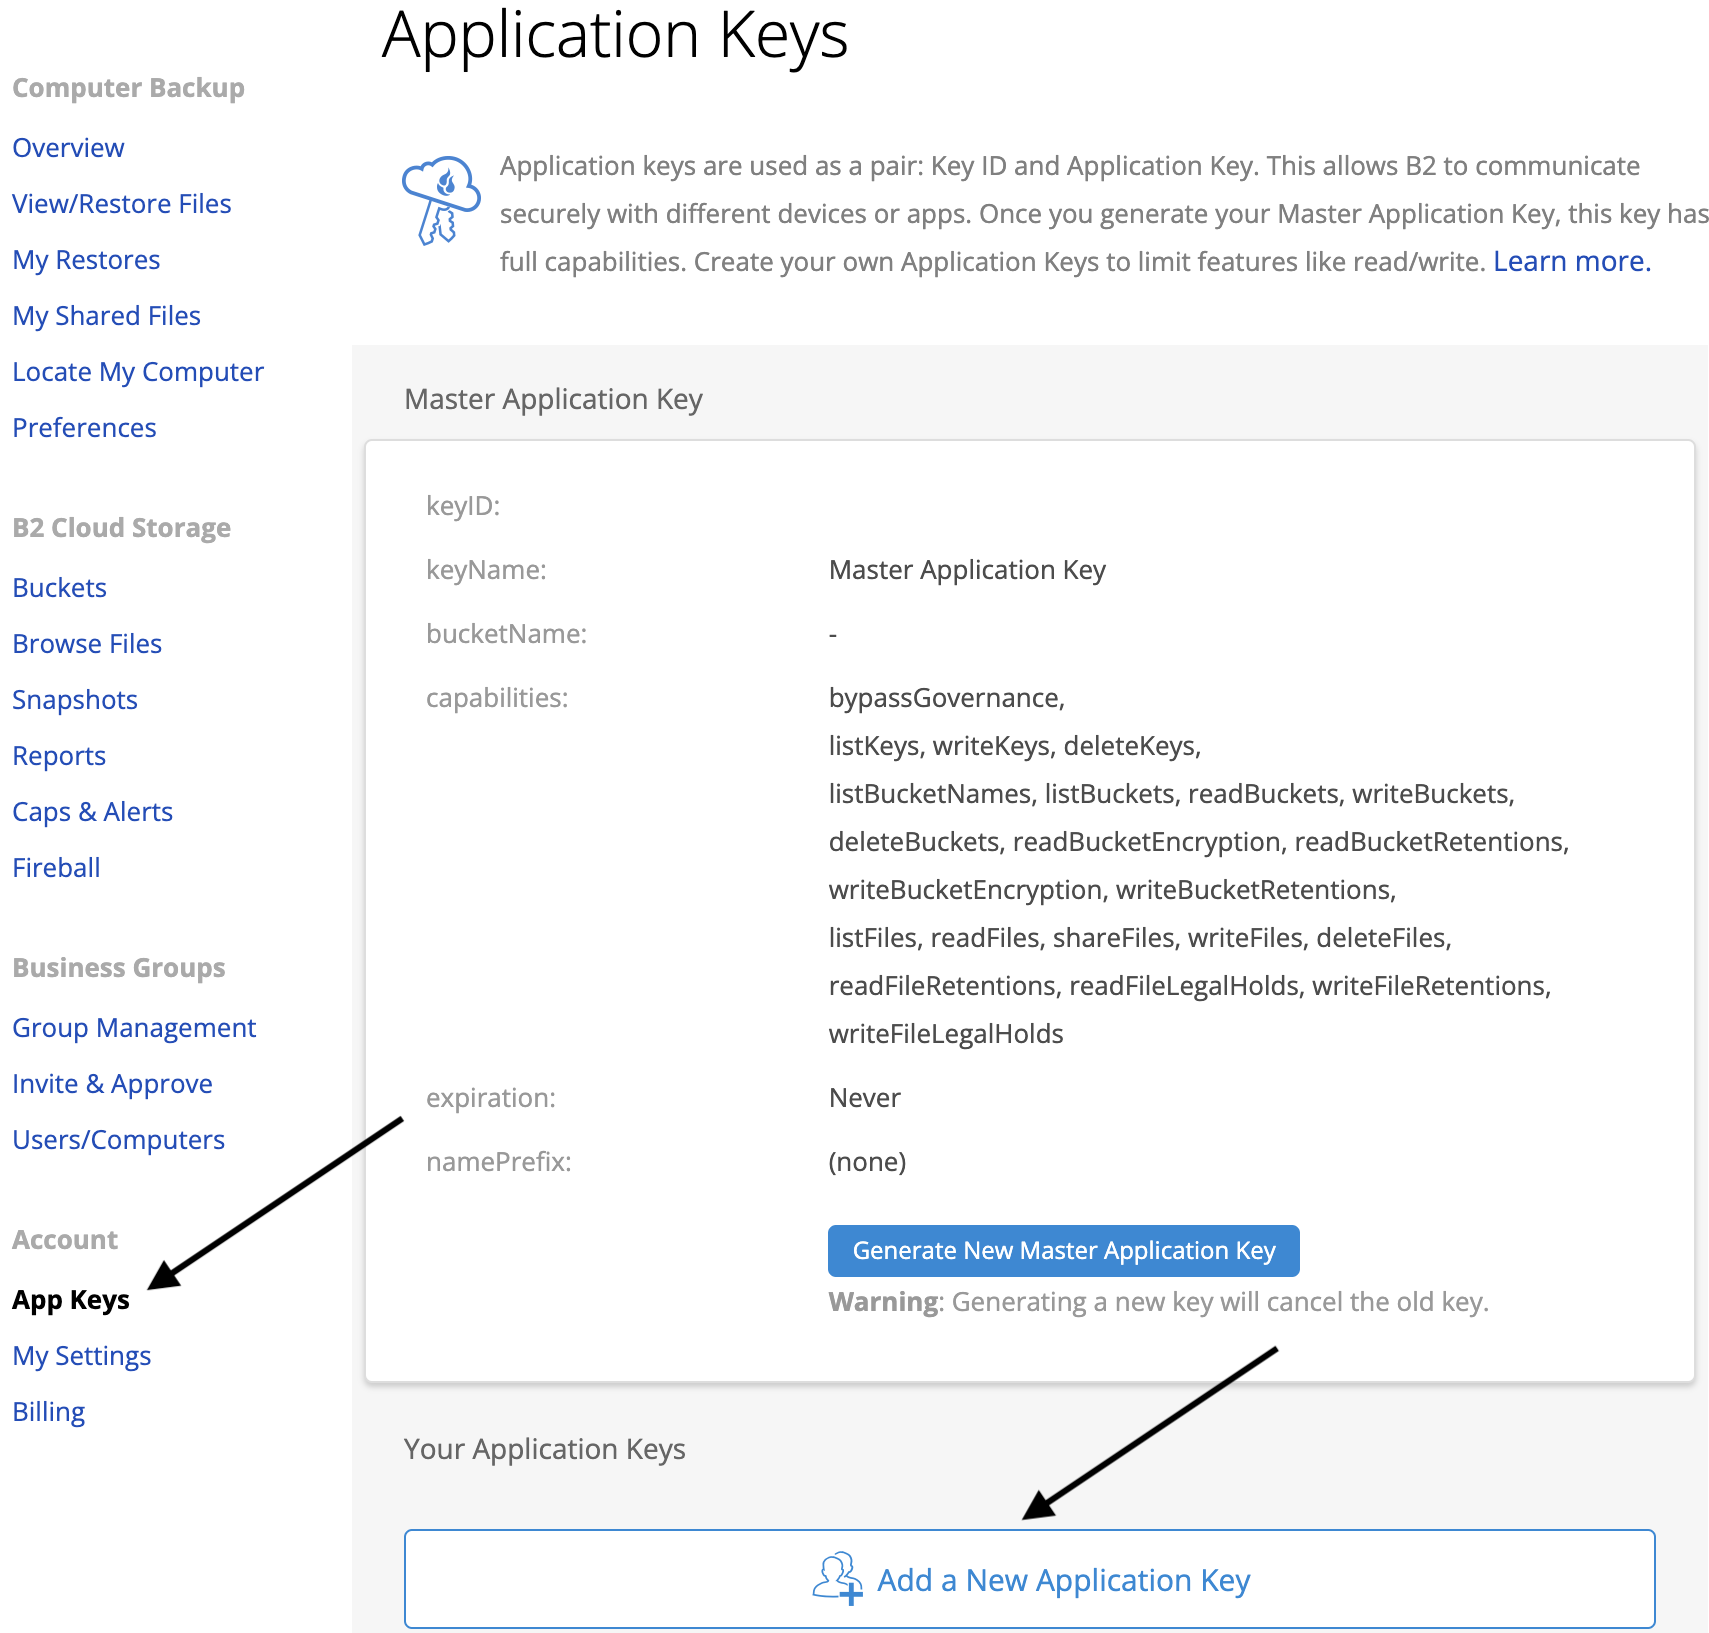Open Locate My Computer
This screenshot has width=1709, height=1633.
click(138, 371)
